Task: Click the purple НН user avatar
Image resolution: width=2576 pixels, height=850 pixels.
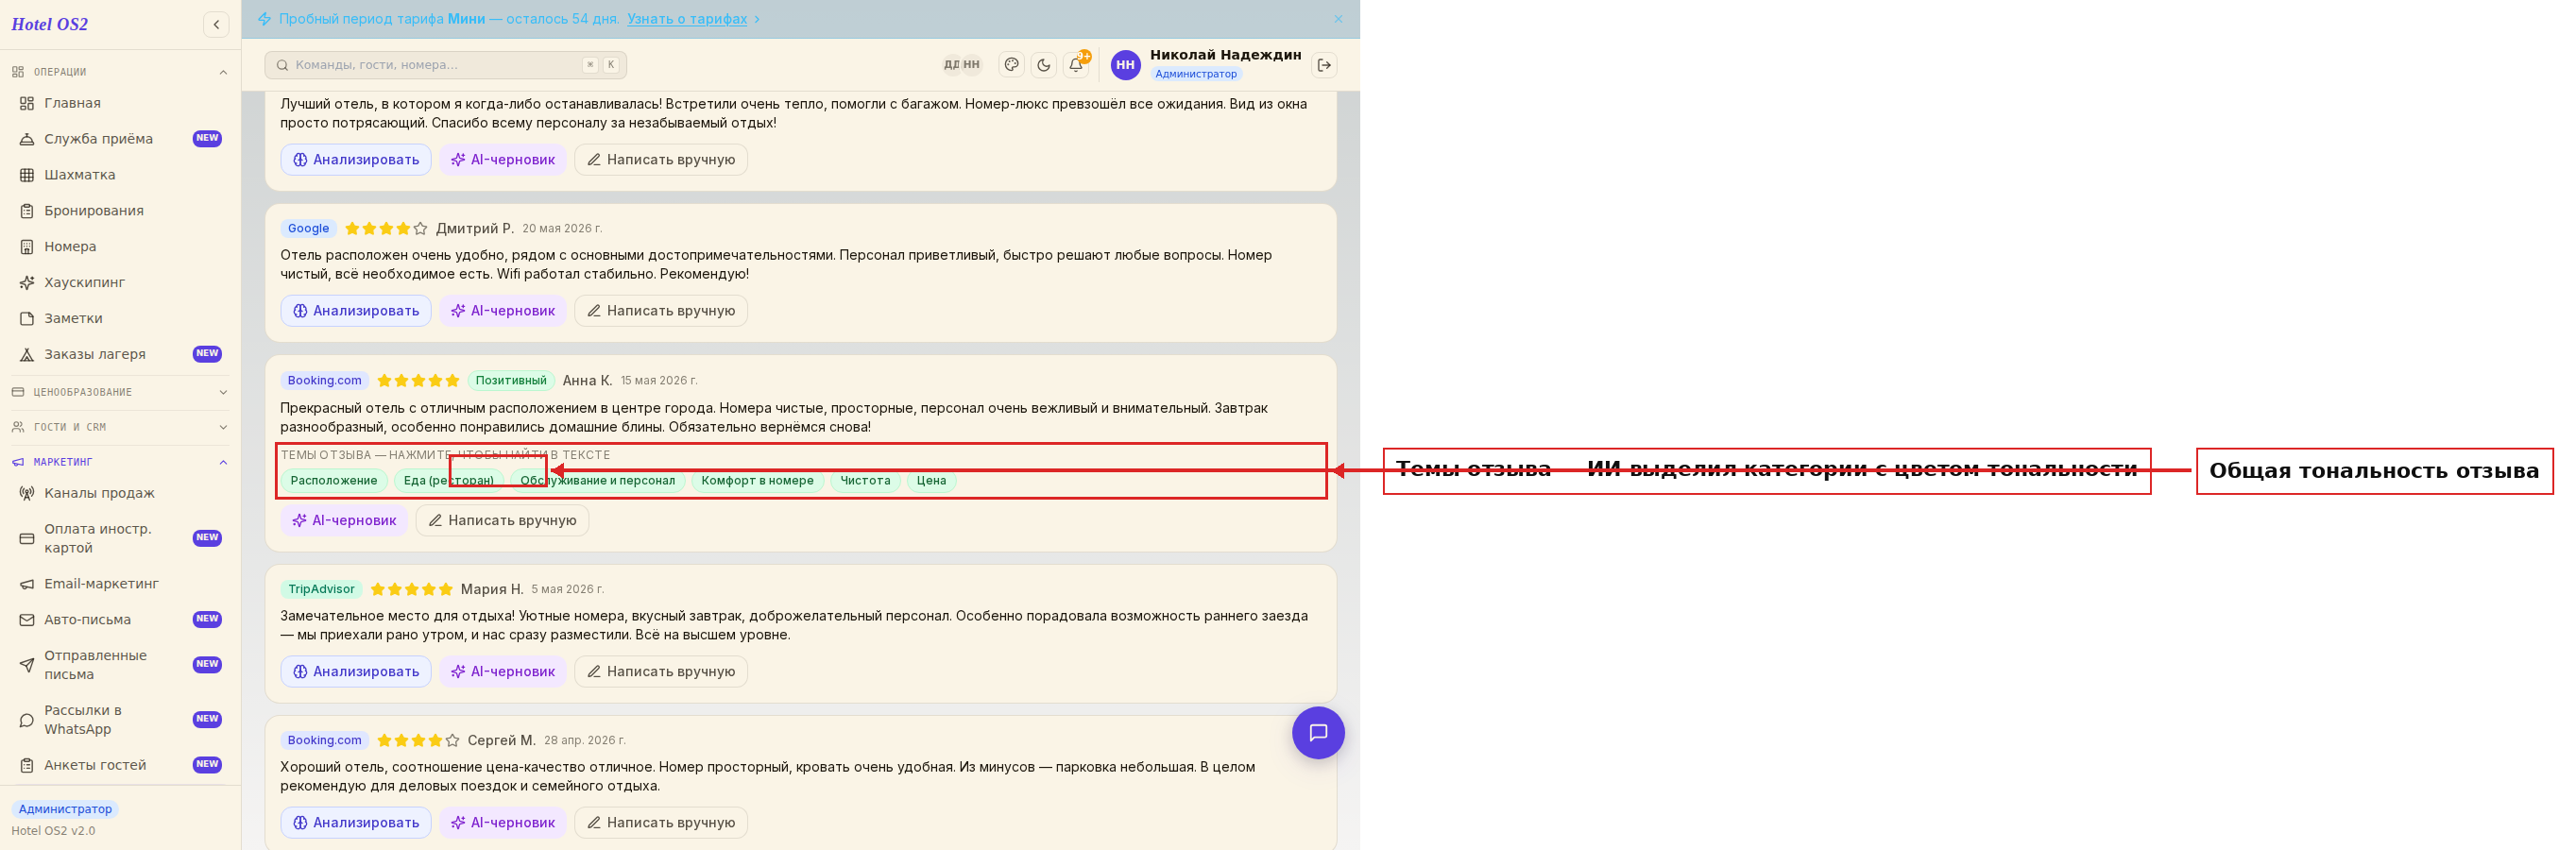Action: pyautogui.click(x=1126, y=65)
